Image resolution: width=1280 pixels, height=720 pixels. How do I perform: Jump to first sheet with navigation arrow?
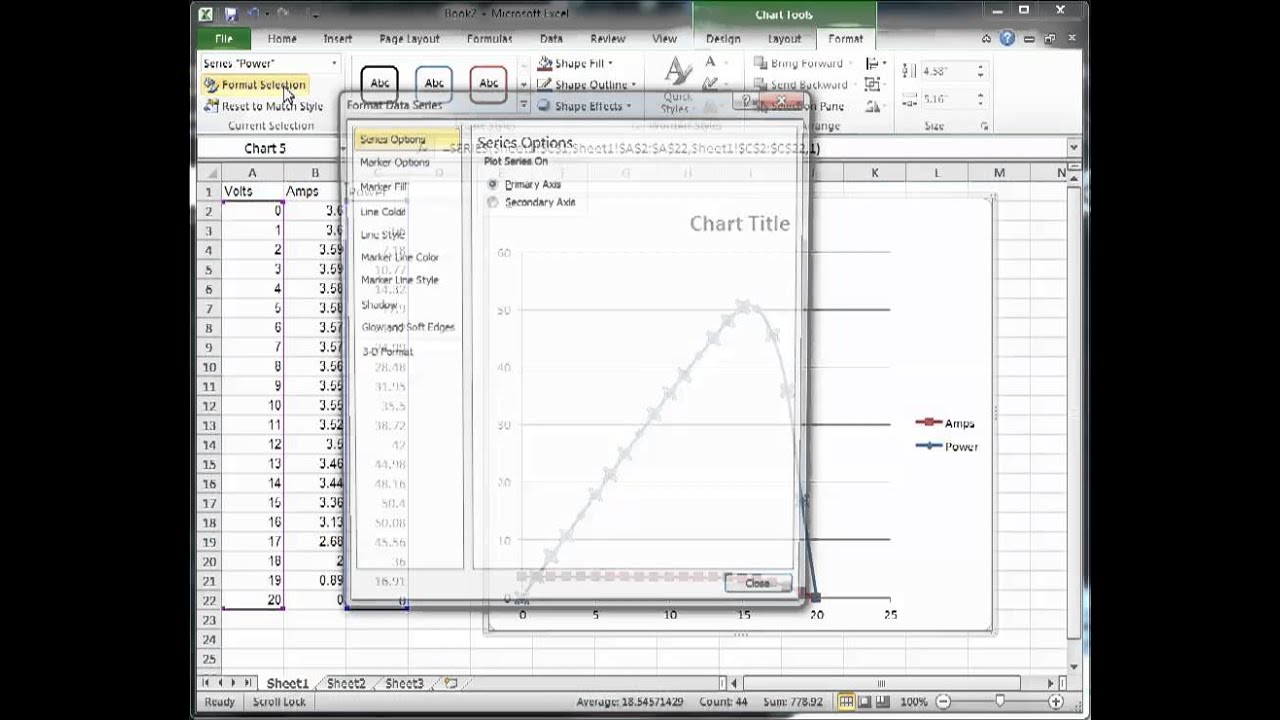coord(207,684)
